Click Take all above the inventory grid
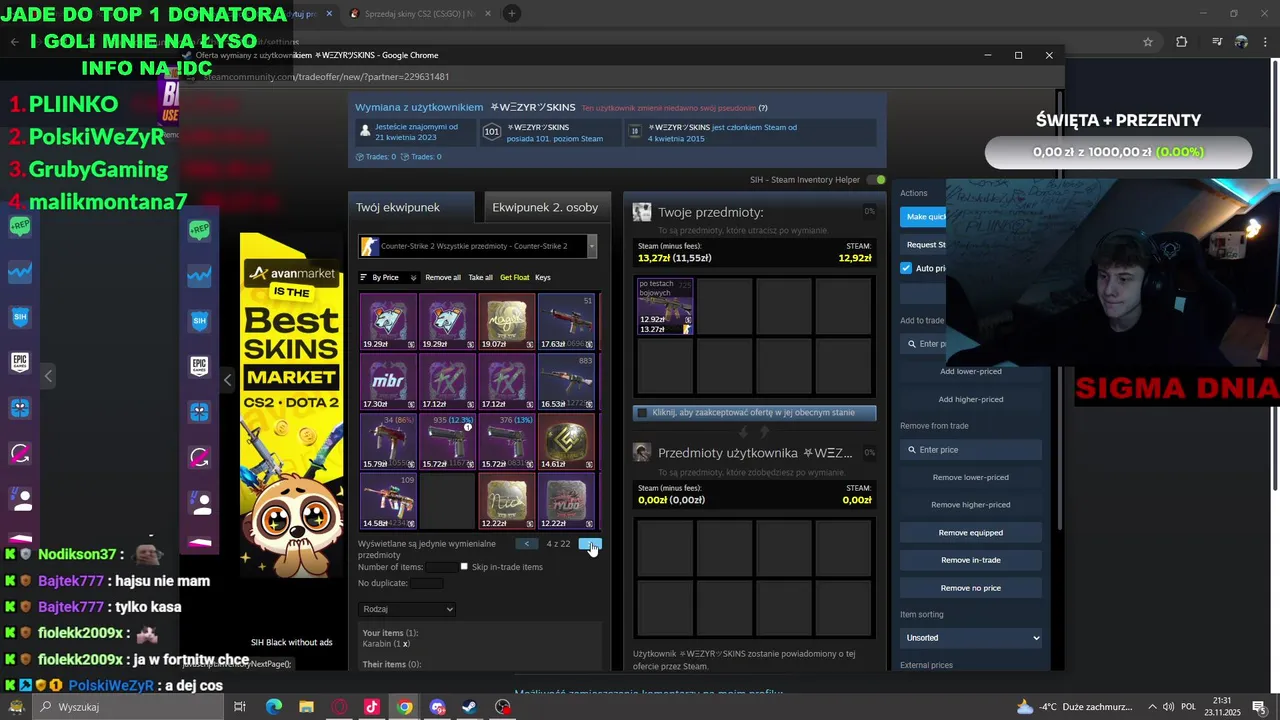Viewport: 1280px width, 720px height. 480,277
